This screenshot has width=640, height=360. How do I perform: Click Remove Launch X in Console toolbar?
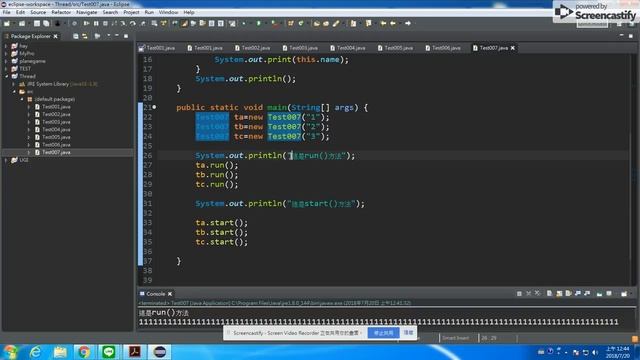(x=529, y=293)
